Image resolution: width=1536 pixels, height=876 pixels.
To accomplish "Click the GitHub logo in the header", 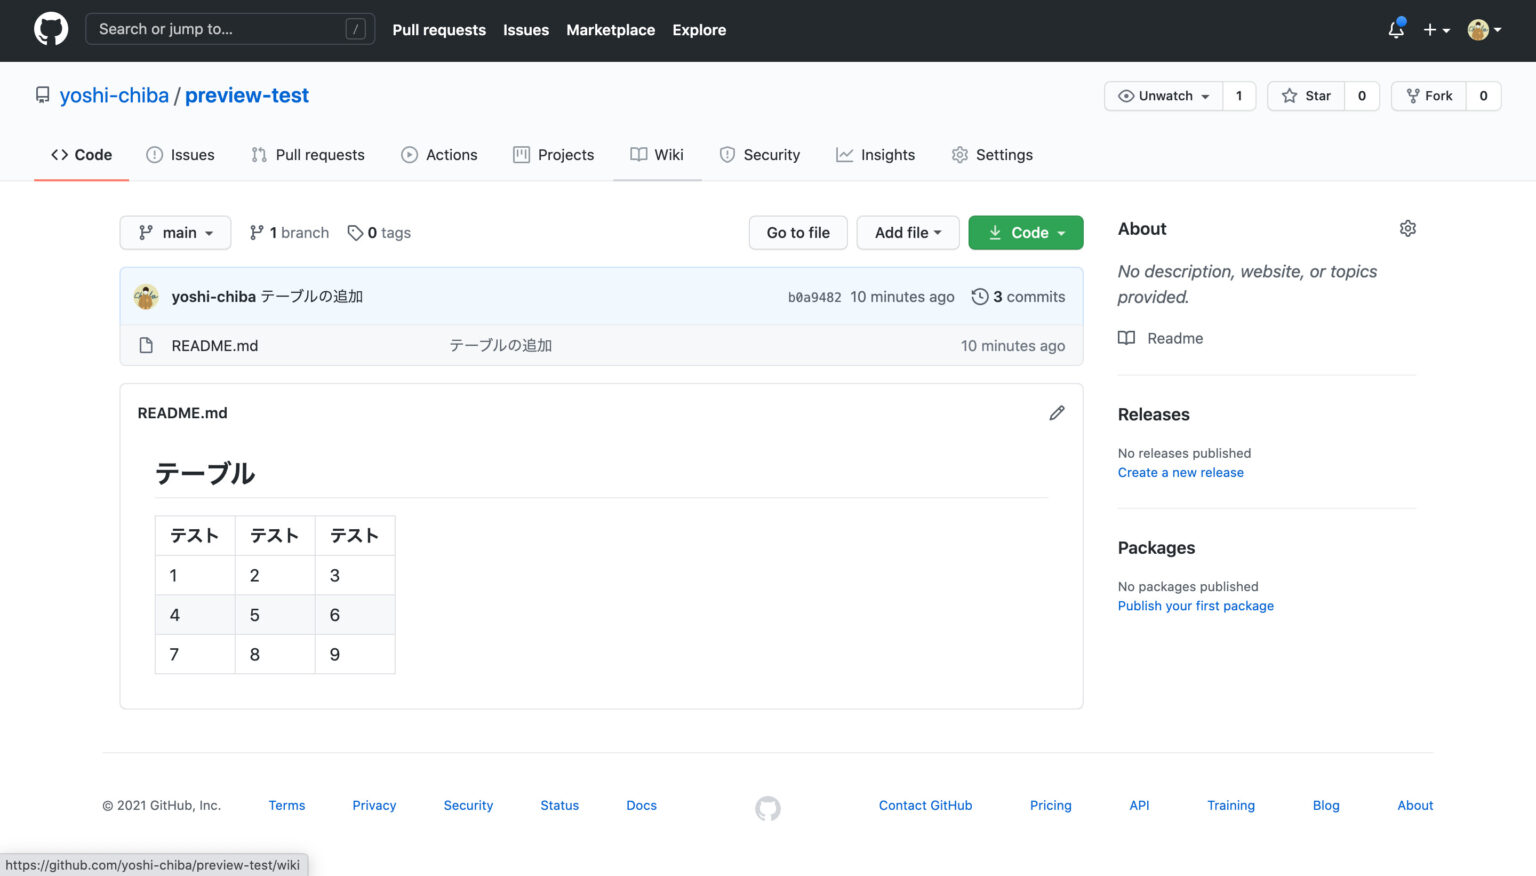I will point(50,29).
